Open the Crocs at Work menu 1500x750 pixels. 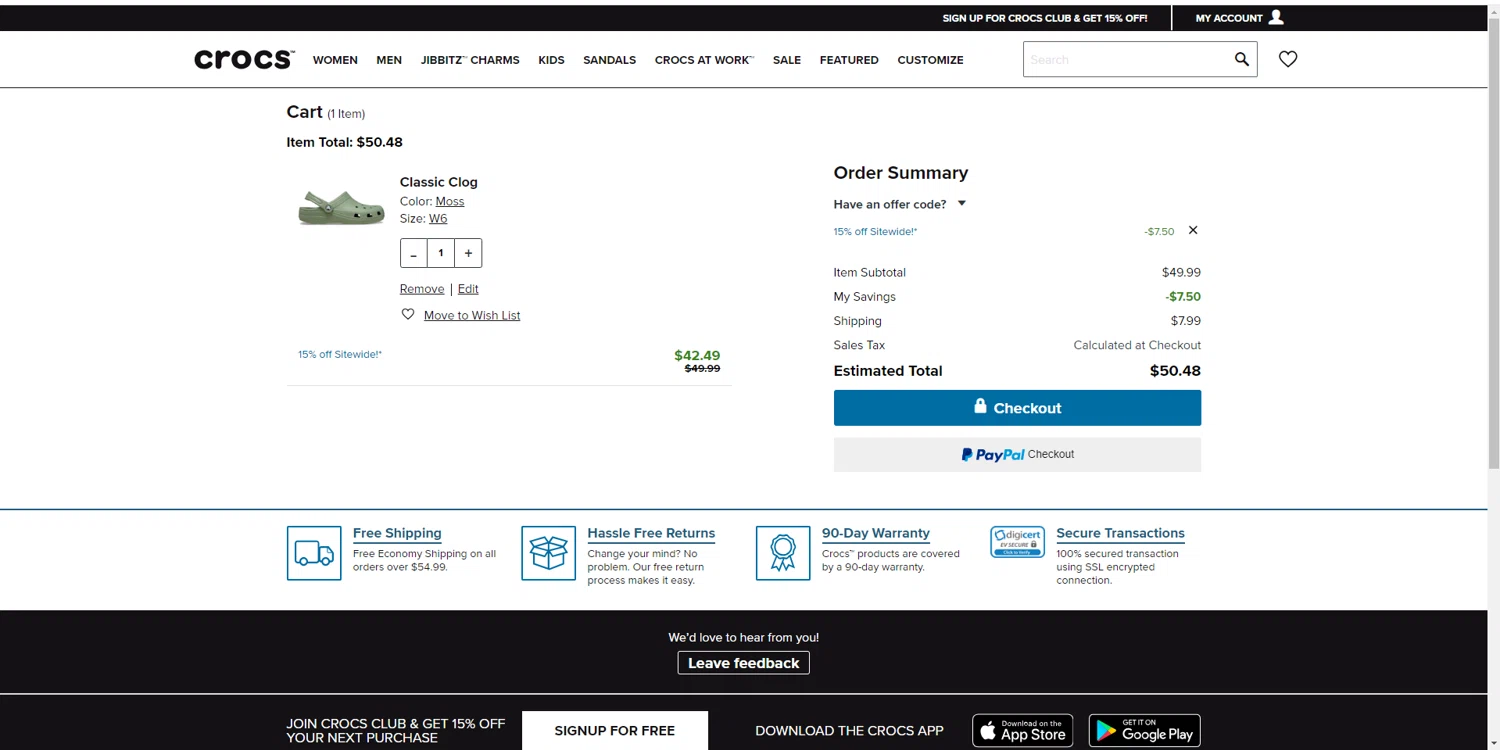(x=704, y=60)
